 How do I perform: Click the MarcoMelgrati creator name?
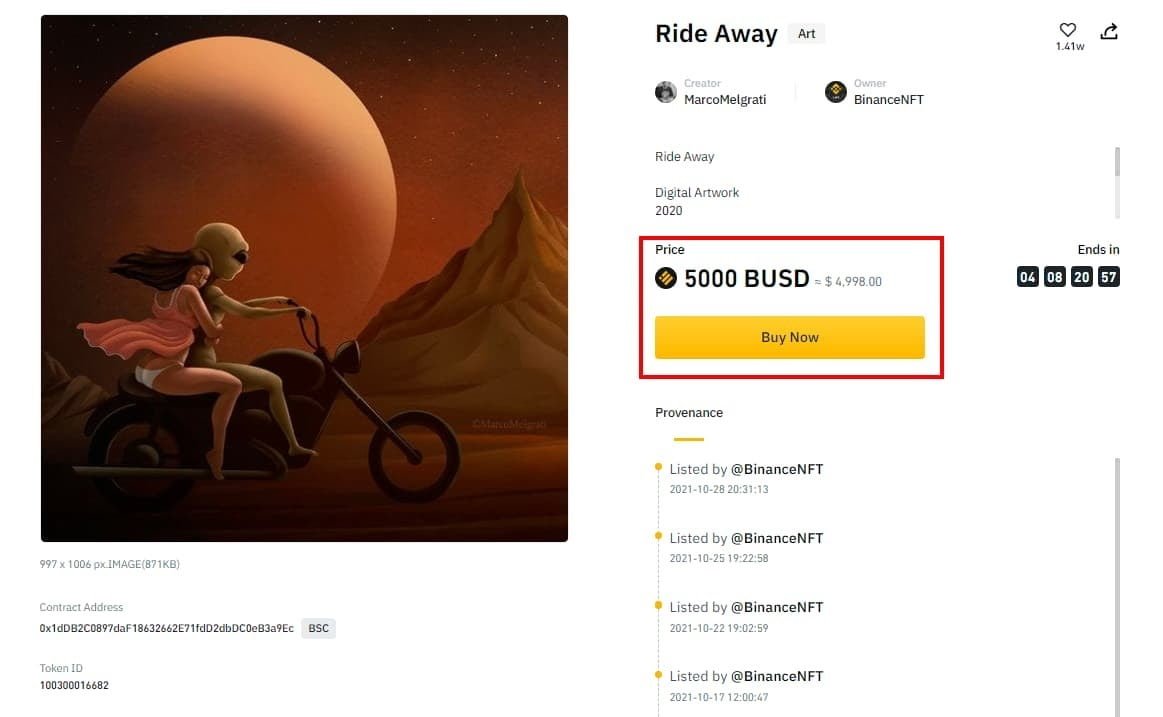(x=724, y=99)
